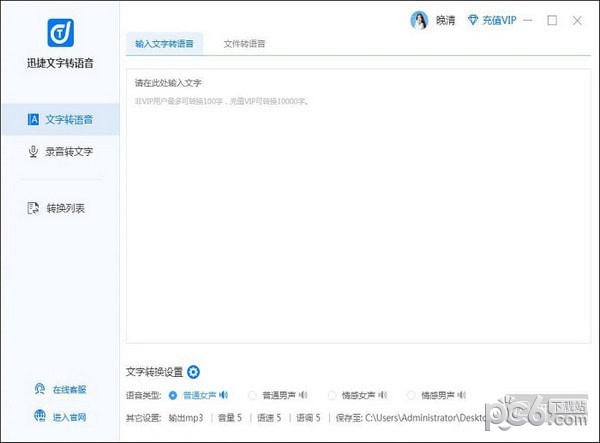Open the 录音转文字 sidebar section

pyautogui.click(x=60, y=151)
